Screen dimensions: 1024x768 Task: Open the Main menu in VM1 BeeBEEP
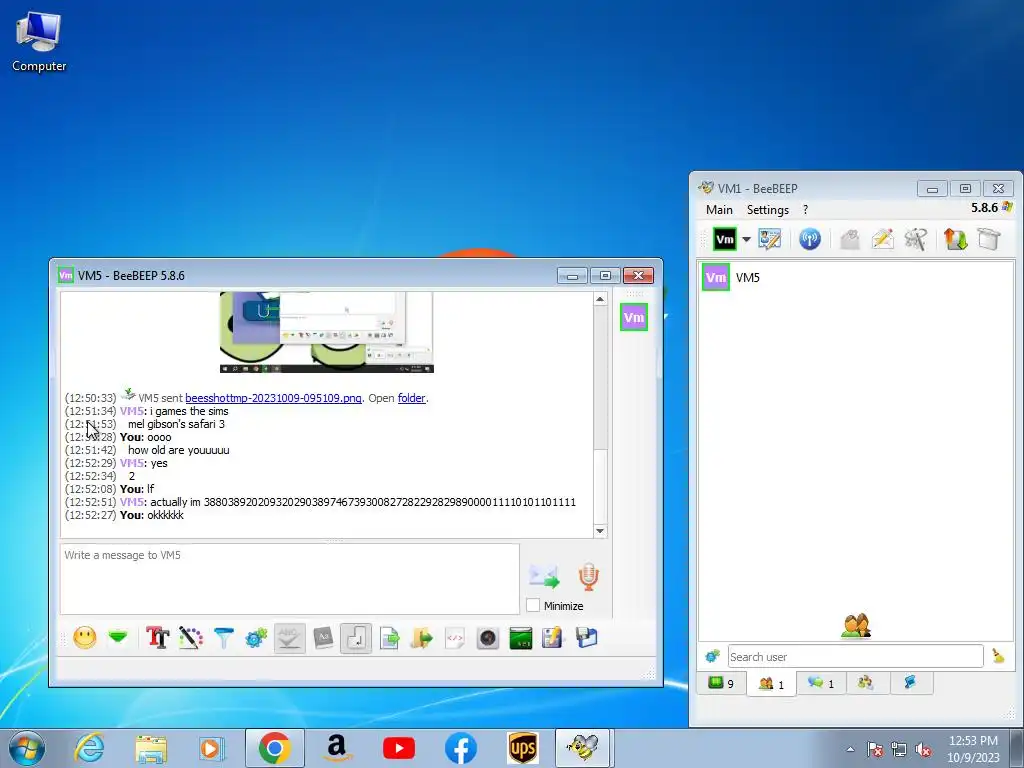(x=719, y=210)
